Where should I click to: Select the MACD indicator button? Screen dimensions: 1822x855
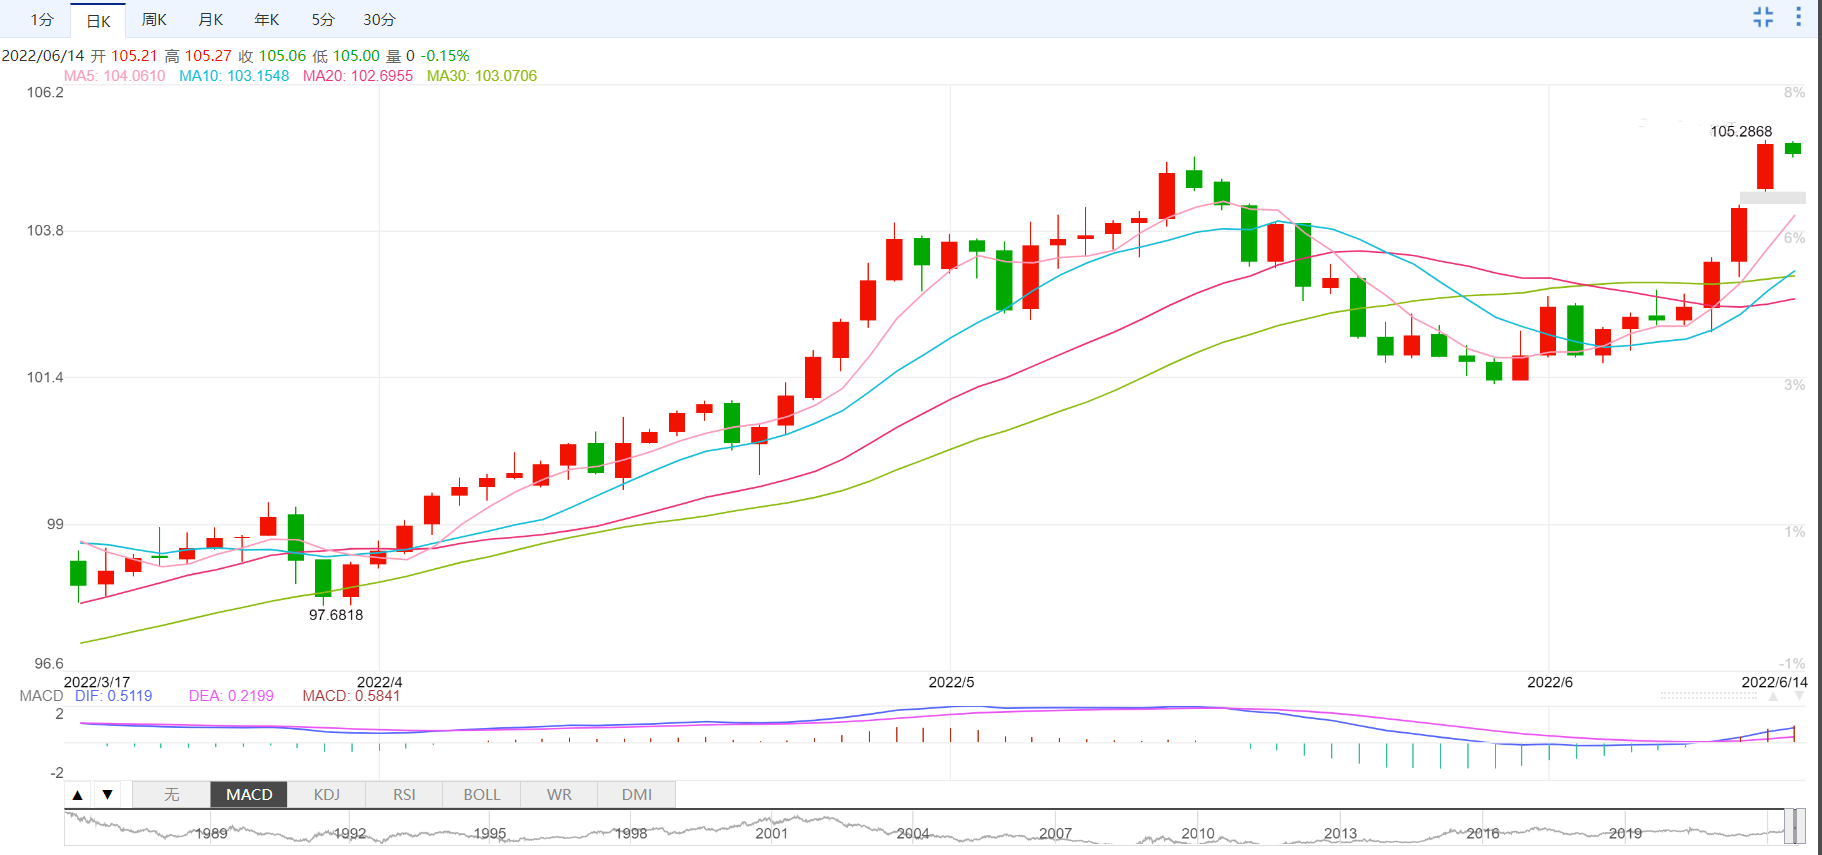click(249, 795)
